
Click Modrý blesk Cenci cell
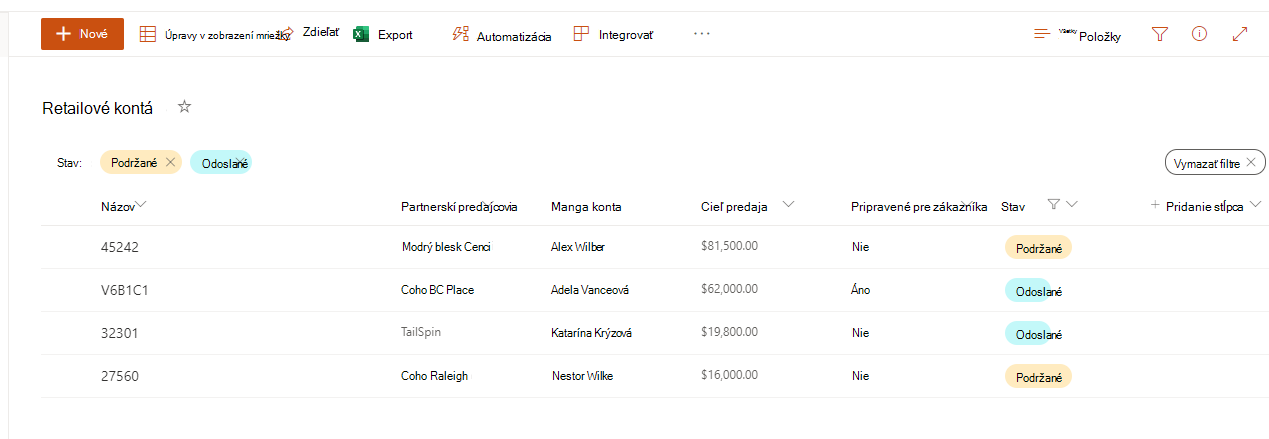[x=446, y=247]
